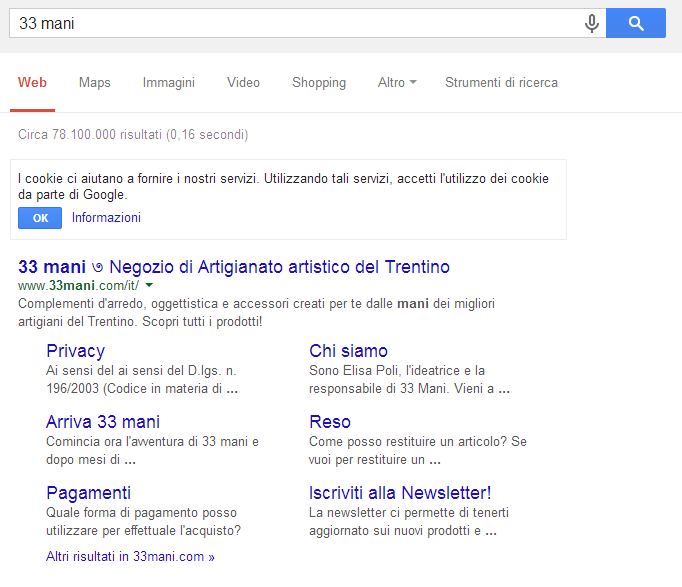Click the snippet starting 'Complementi d'arredo, oggettistica'
The width and height of the screenshot is (682, 587).
tap(257, 312)
